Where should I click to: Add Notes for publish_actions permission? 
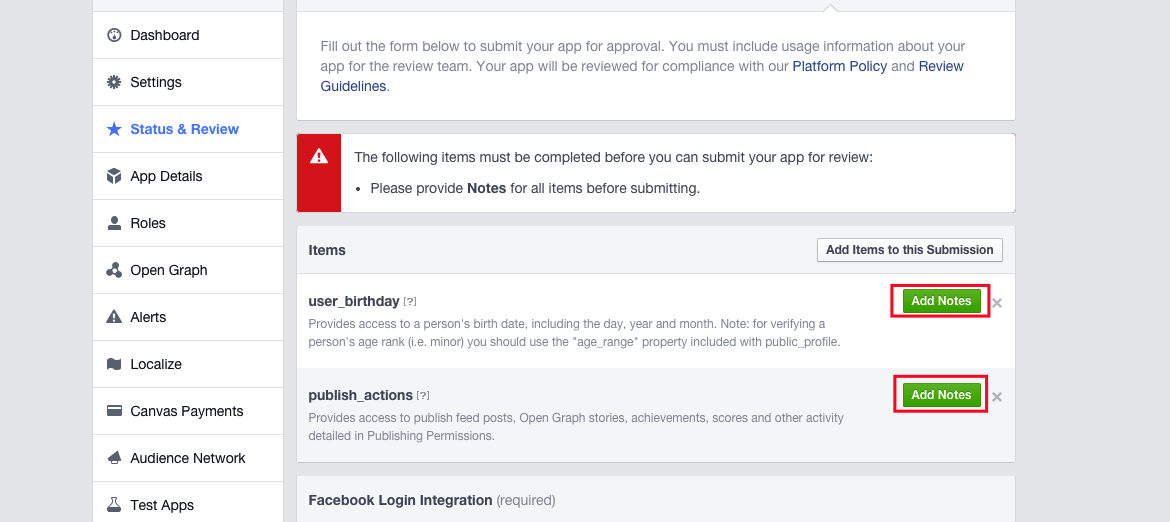click(x=941, y=394)
